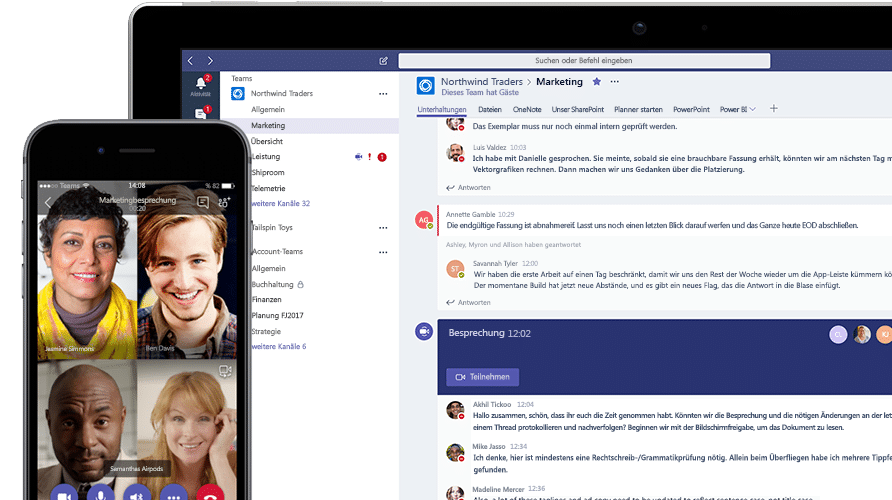The image size is (892, 500).
Task: Open the Unser SharePoint tab
Action: coord(577,109)
